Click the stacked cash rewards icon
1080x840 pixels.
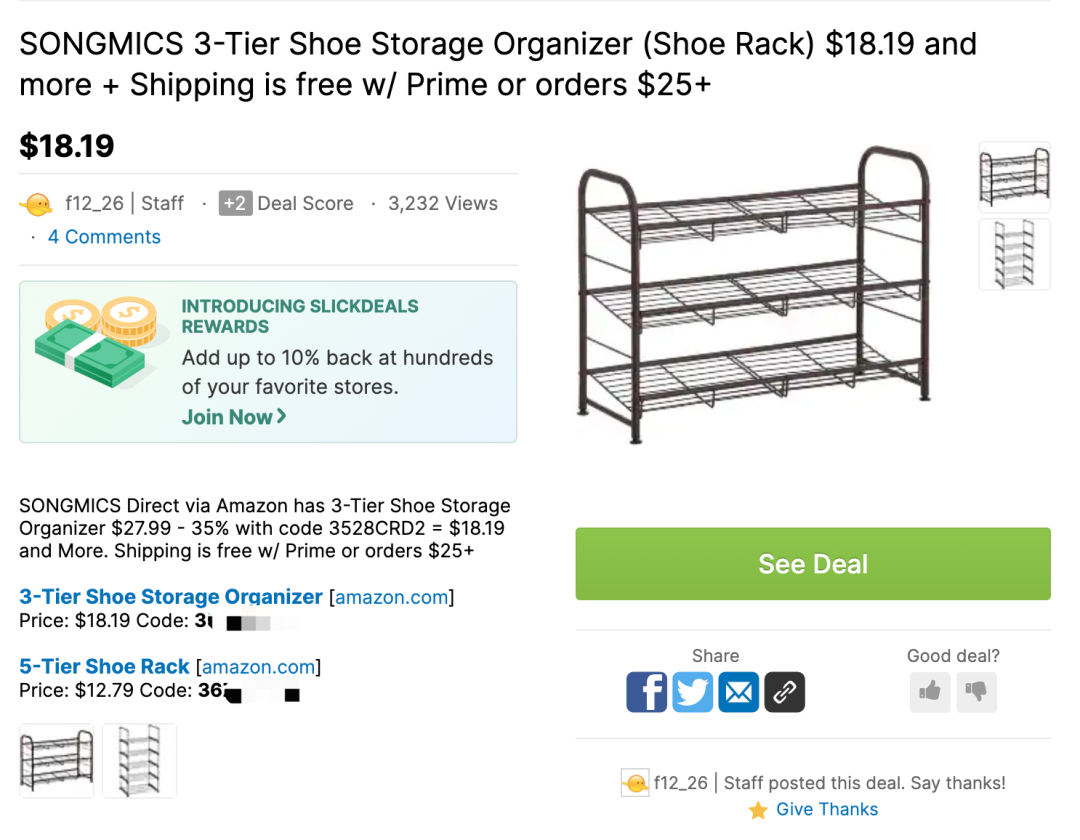pos(96,342)
